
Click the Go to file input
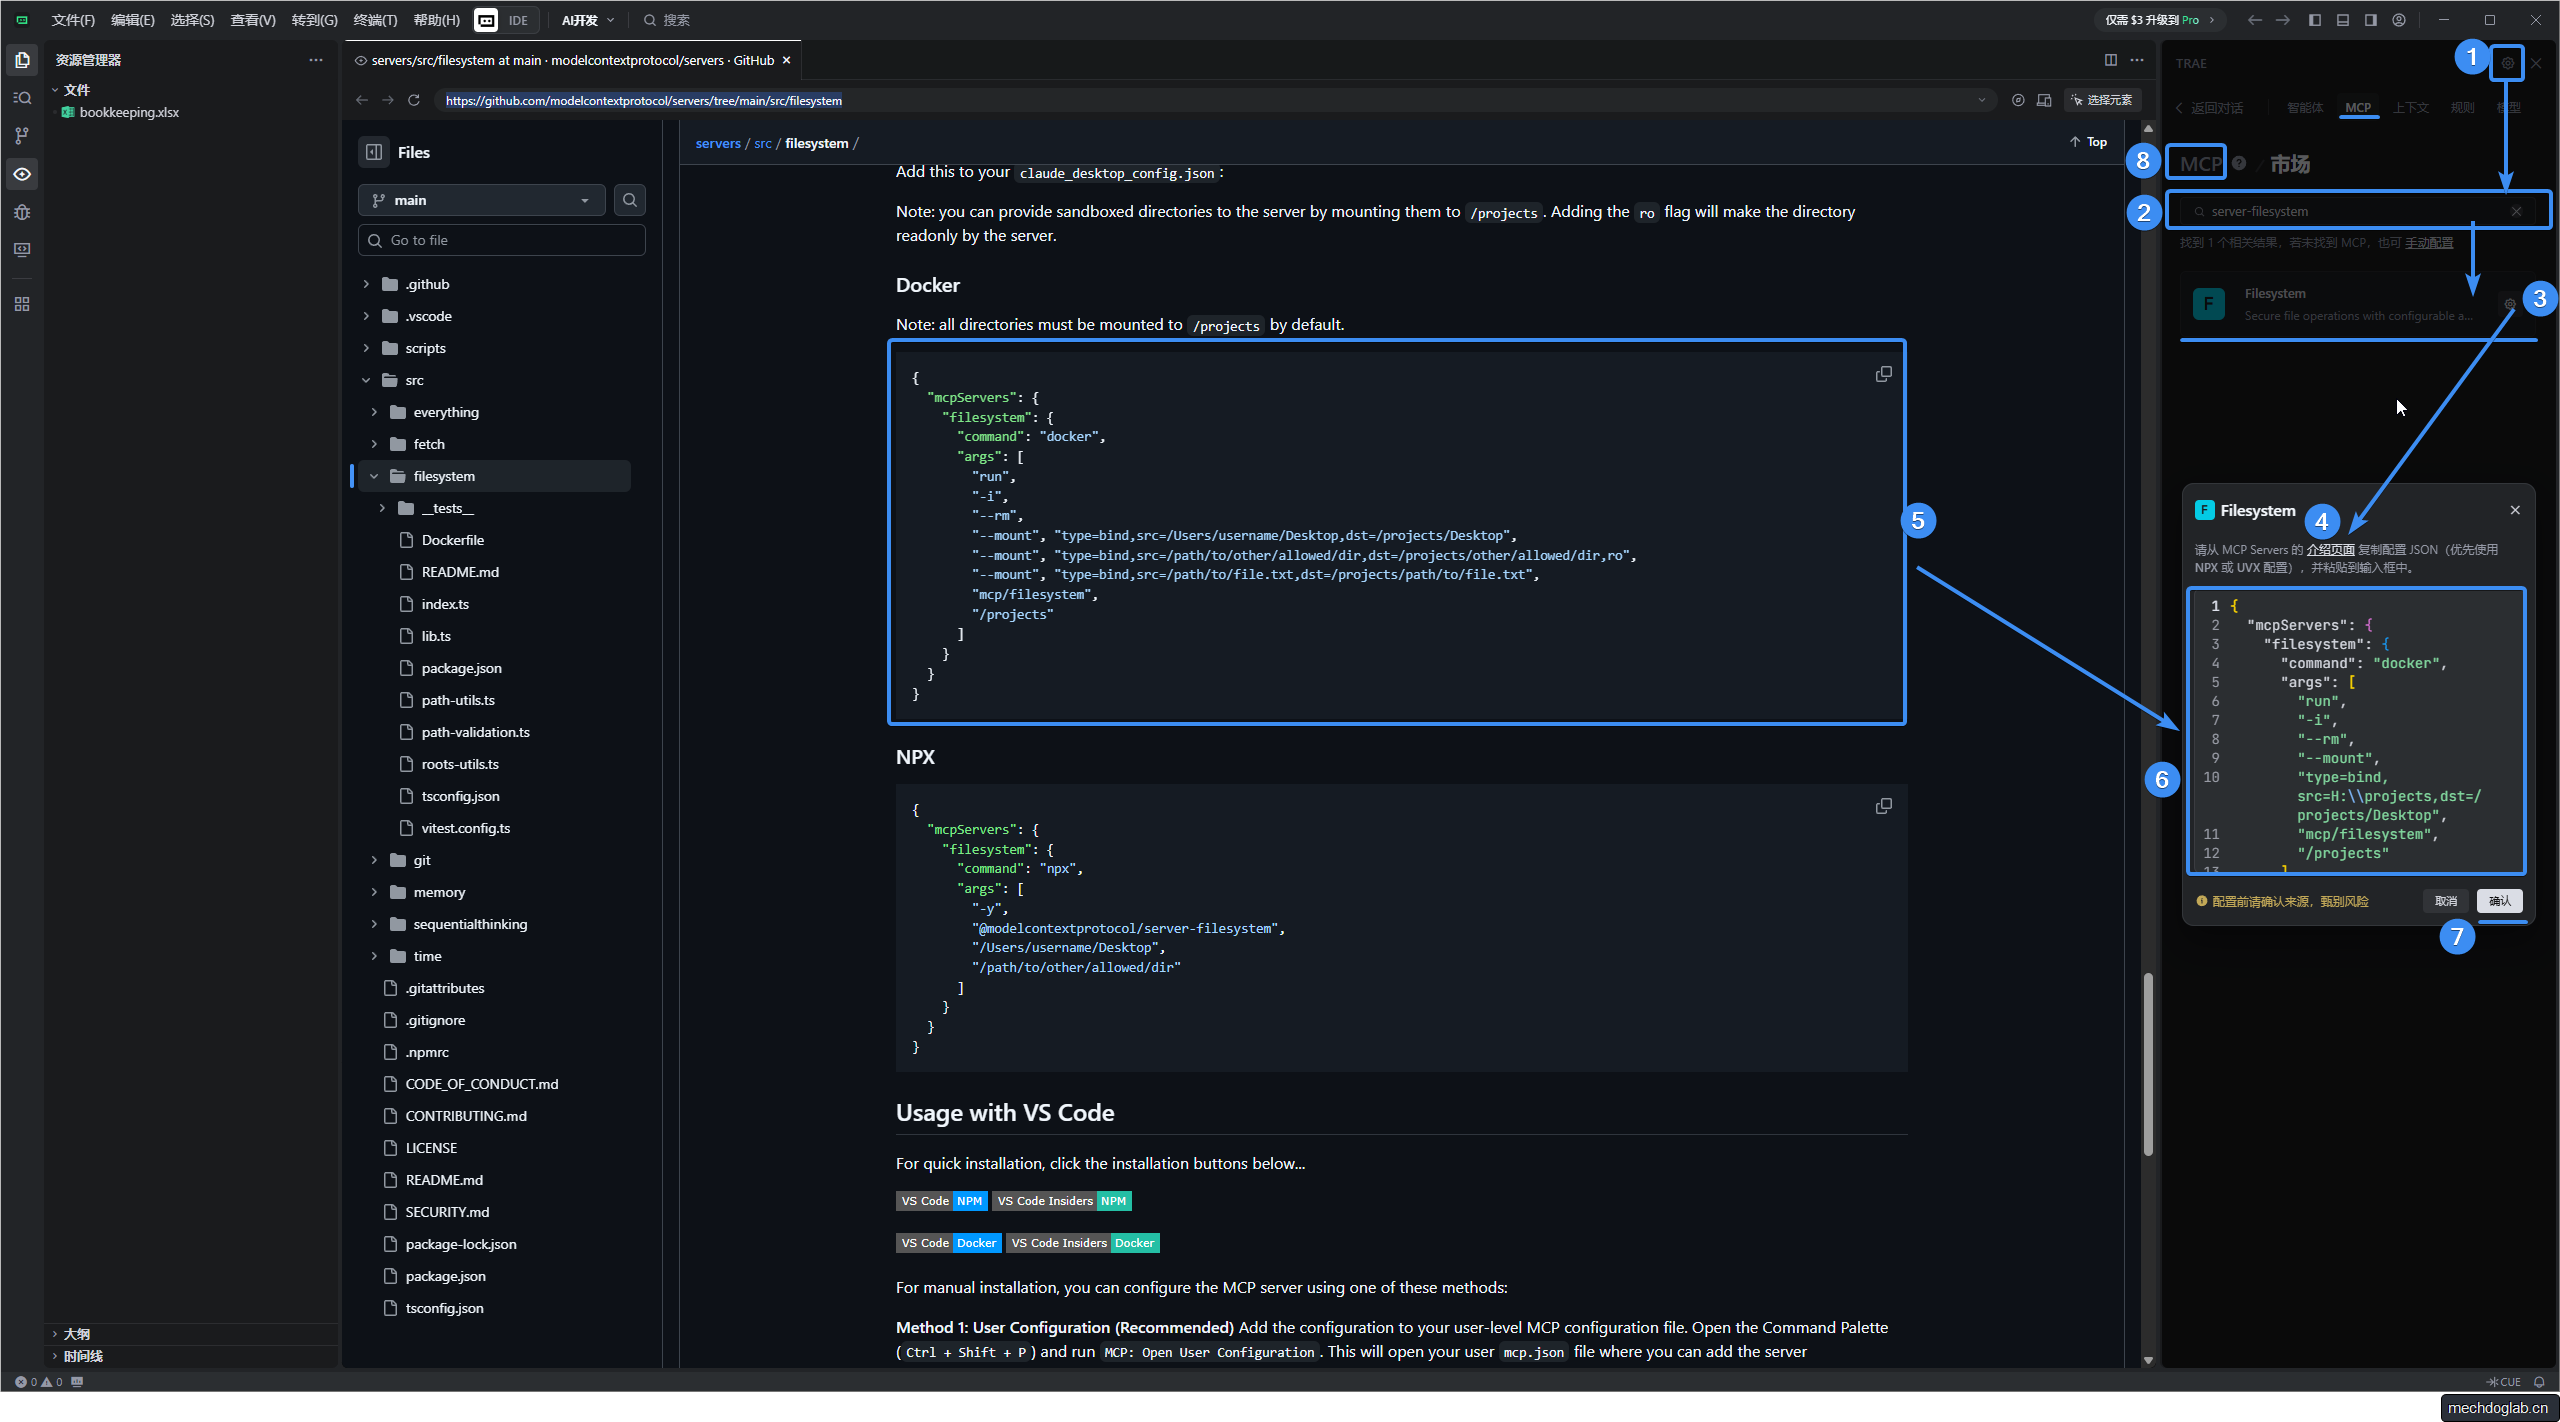pyautogui.click(x=502, y=240)
